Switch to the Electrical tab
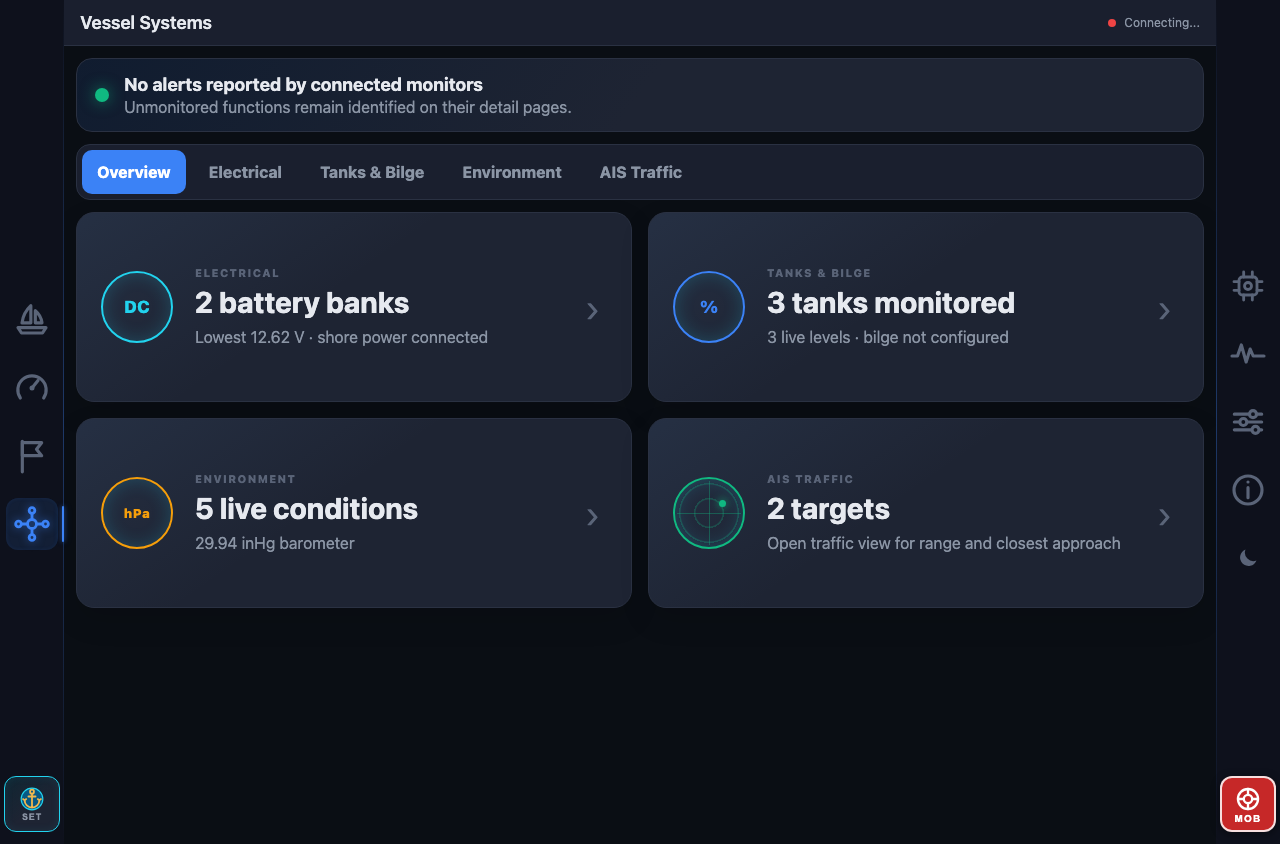1280x844 pixels. click(x=245, y=172)
